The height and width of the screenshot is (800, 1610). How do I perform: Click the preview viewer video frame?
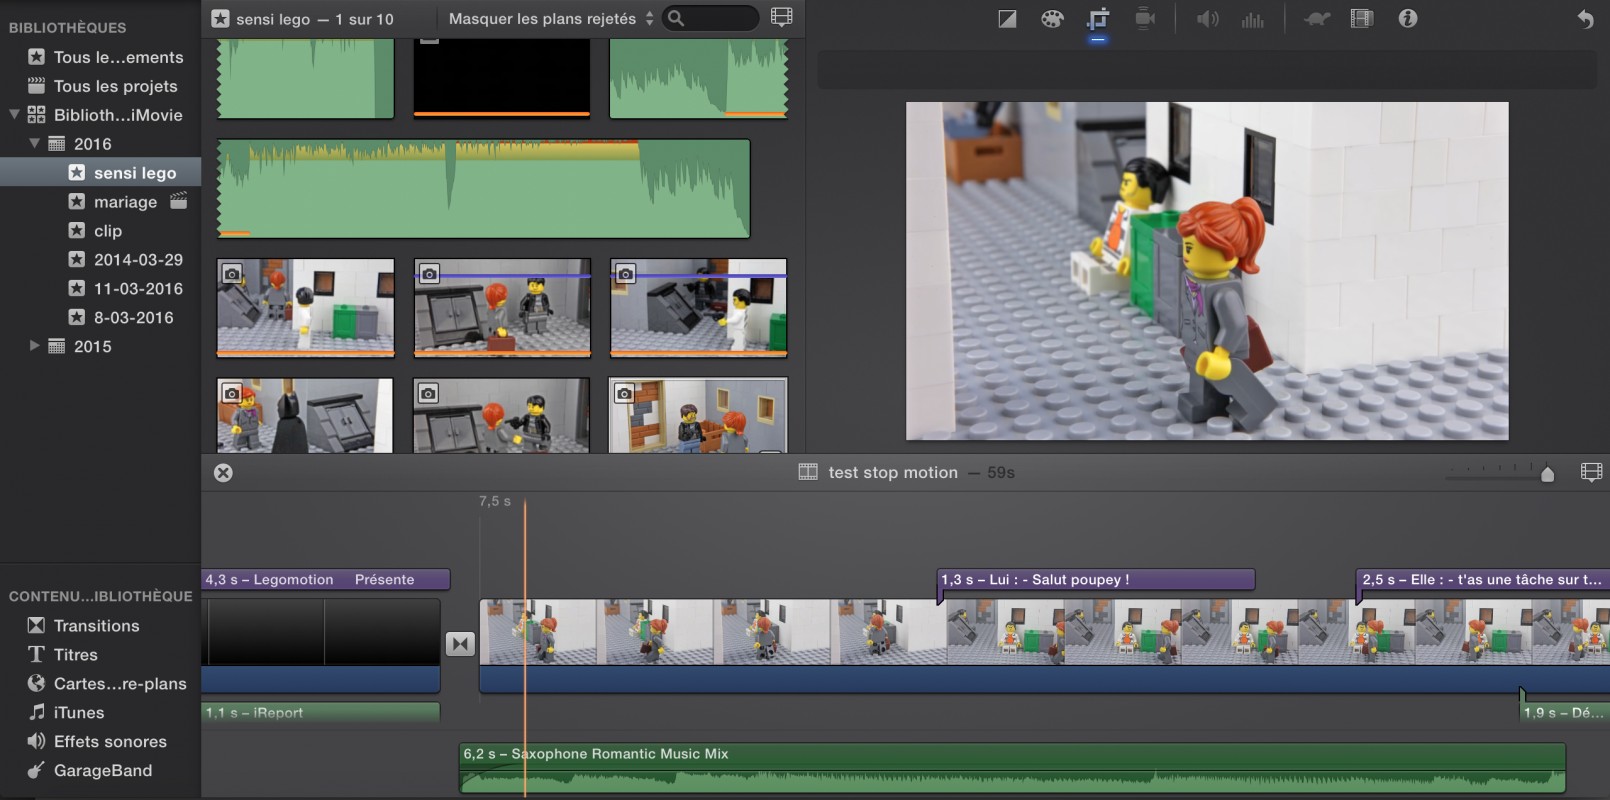tap(1207, 271)
